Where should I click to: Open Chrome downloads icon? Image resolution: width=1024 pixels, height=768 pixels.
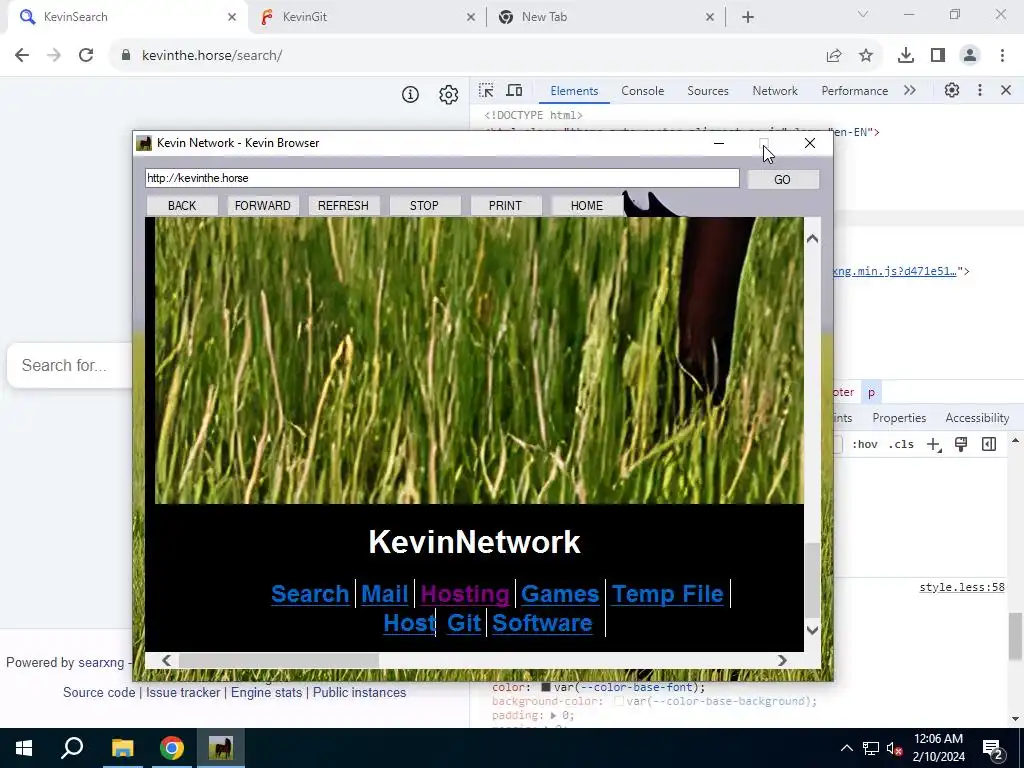pyautogui.click(x=906, y=56)
